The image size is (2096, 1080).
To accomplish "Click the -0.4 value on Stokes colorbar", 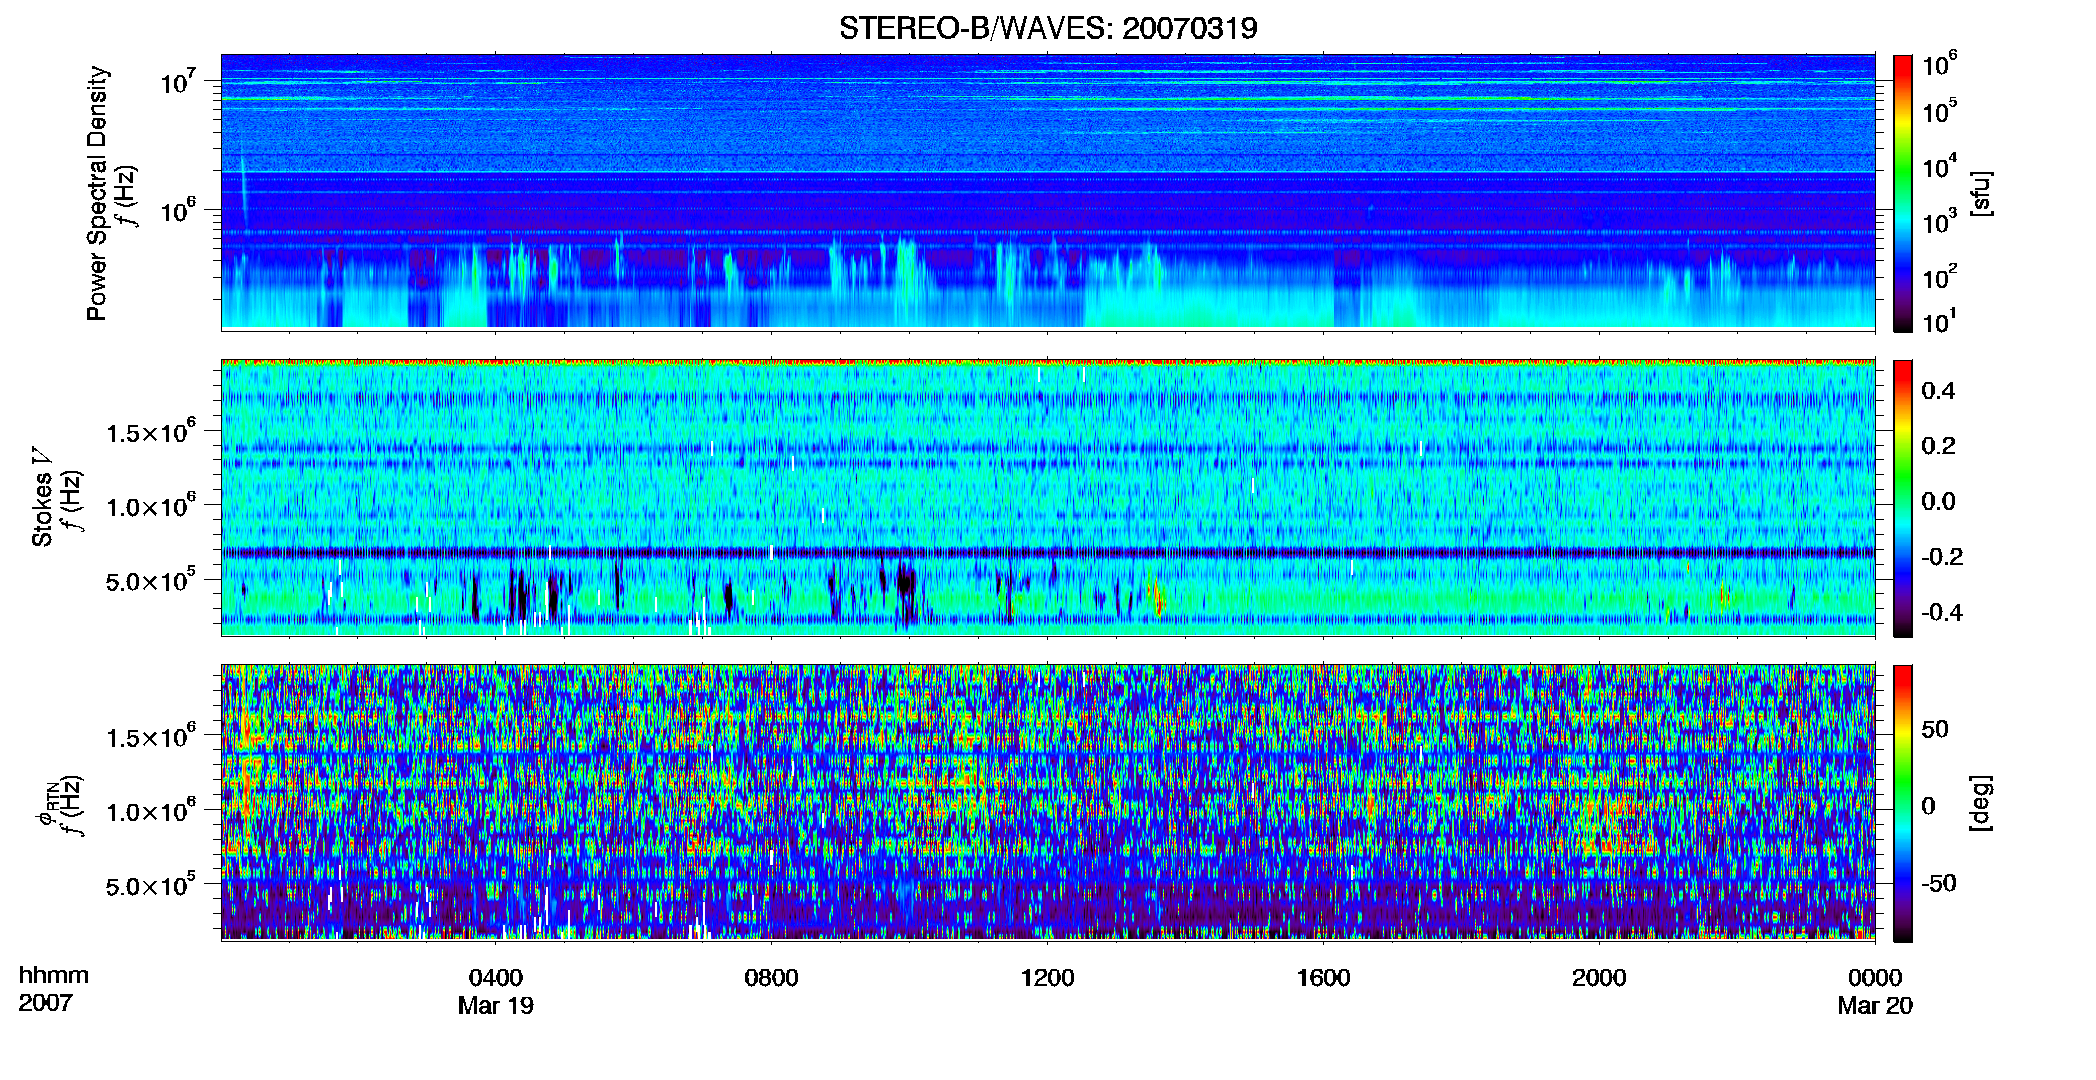I will [1942, 612].
